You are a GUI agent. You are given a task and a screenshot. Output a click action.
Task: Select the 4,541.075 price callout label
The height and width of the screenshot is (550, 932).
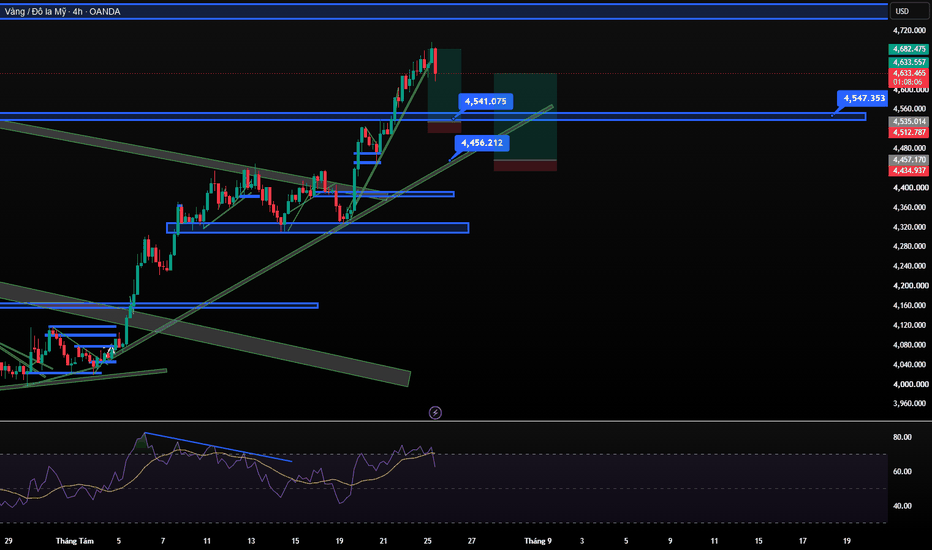(x=486, y=101)
